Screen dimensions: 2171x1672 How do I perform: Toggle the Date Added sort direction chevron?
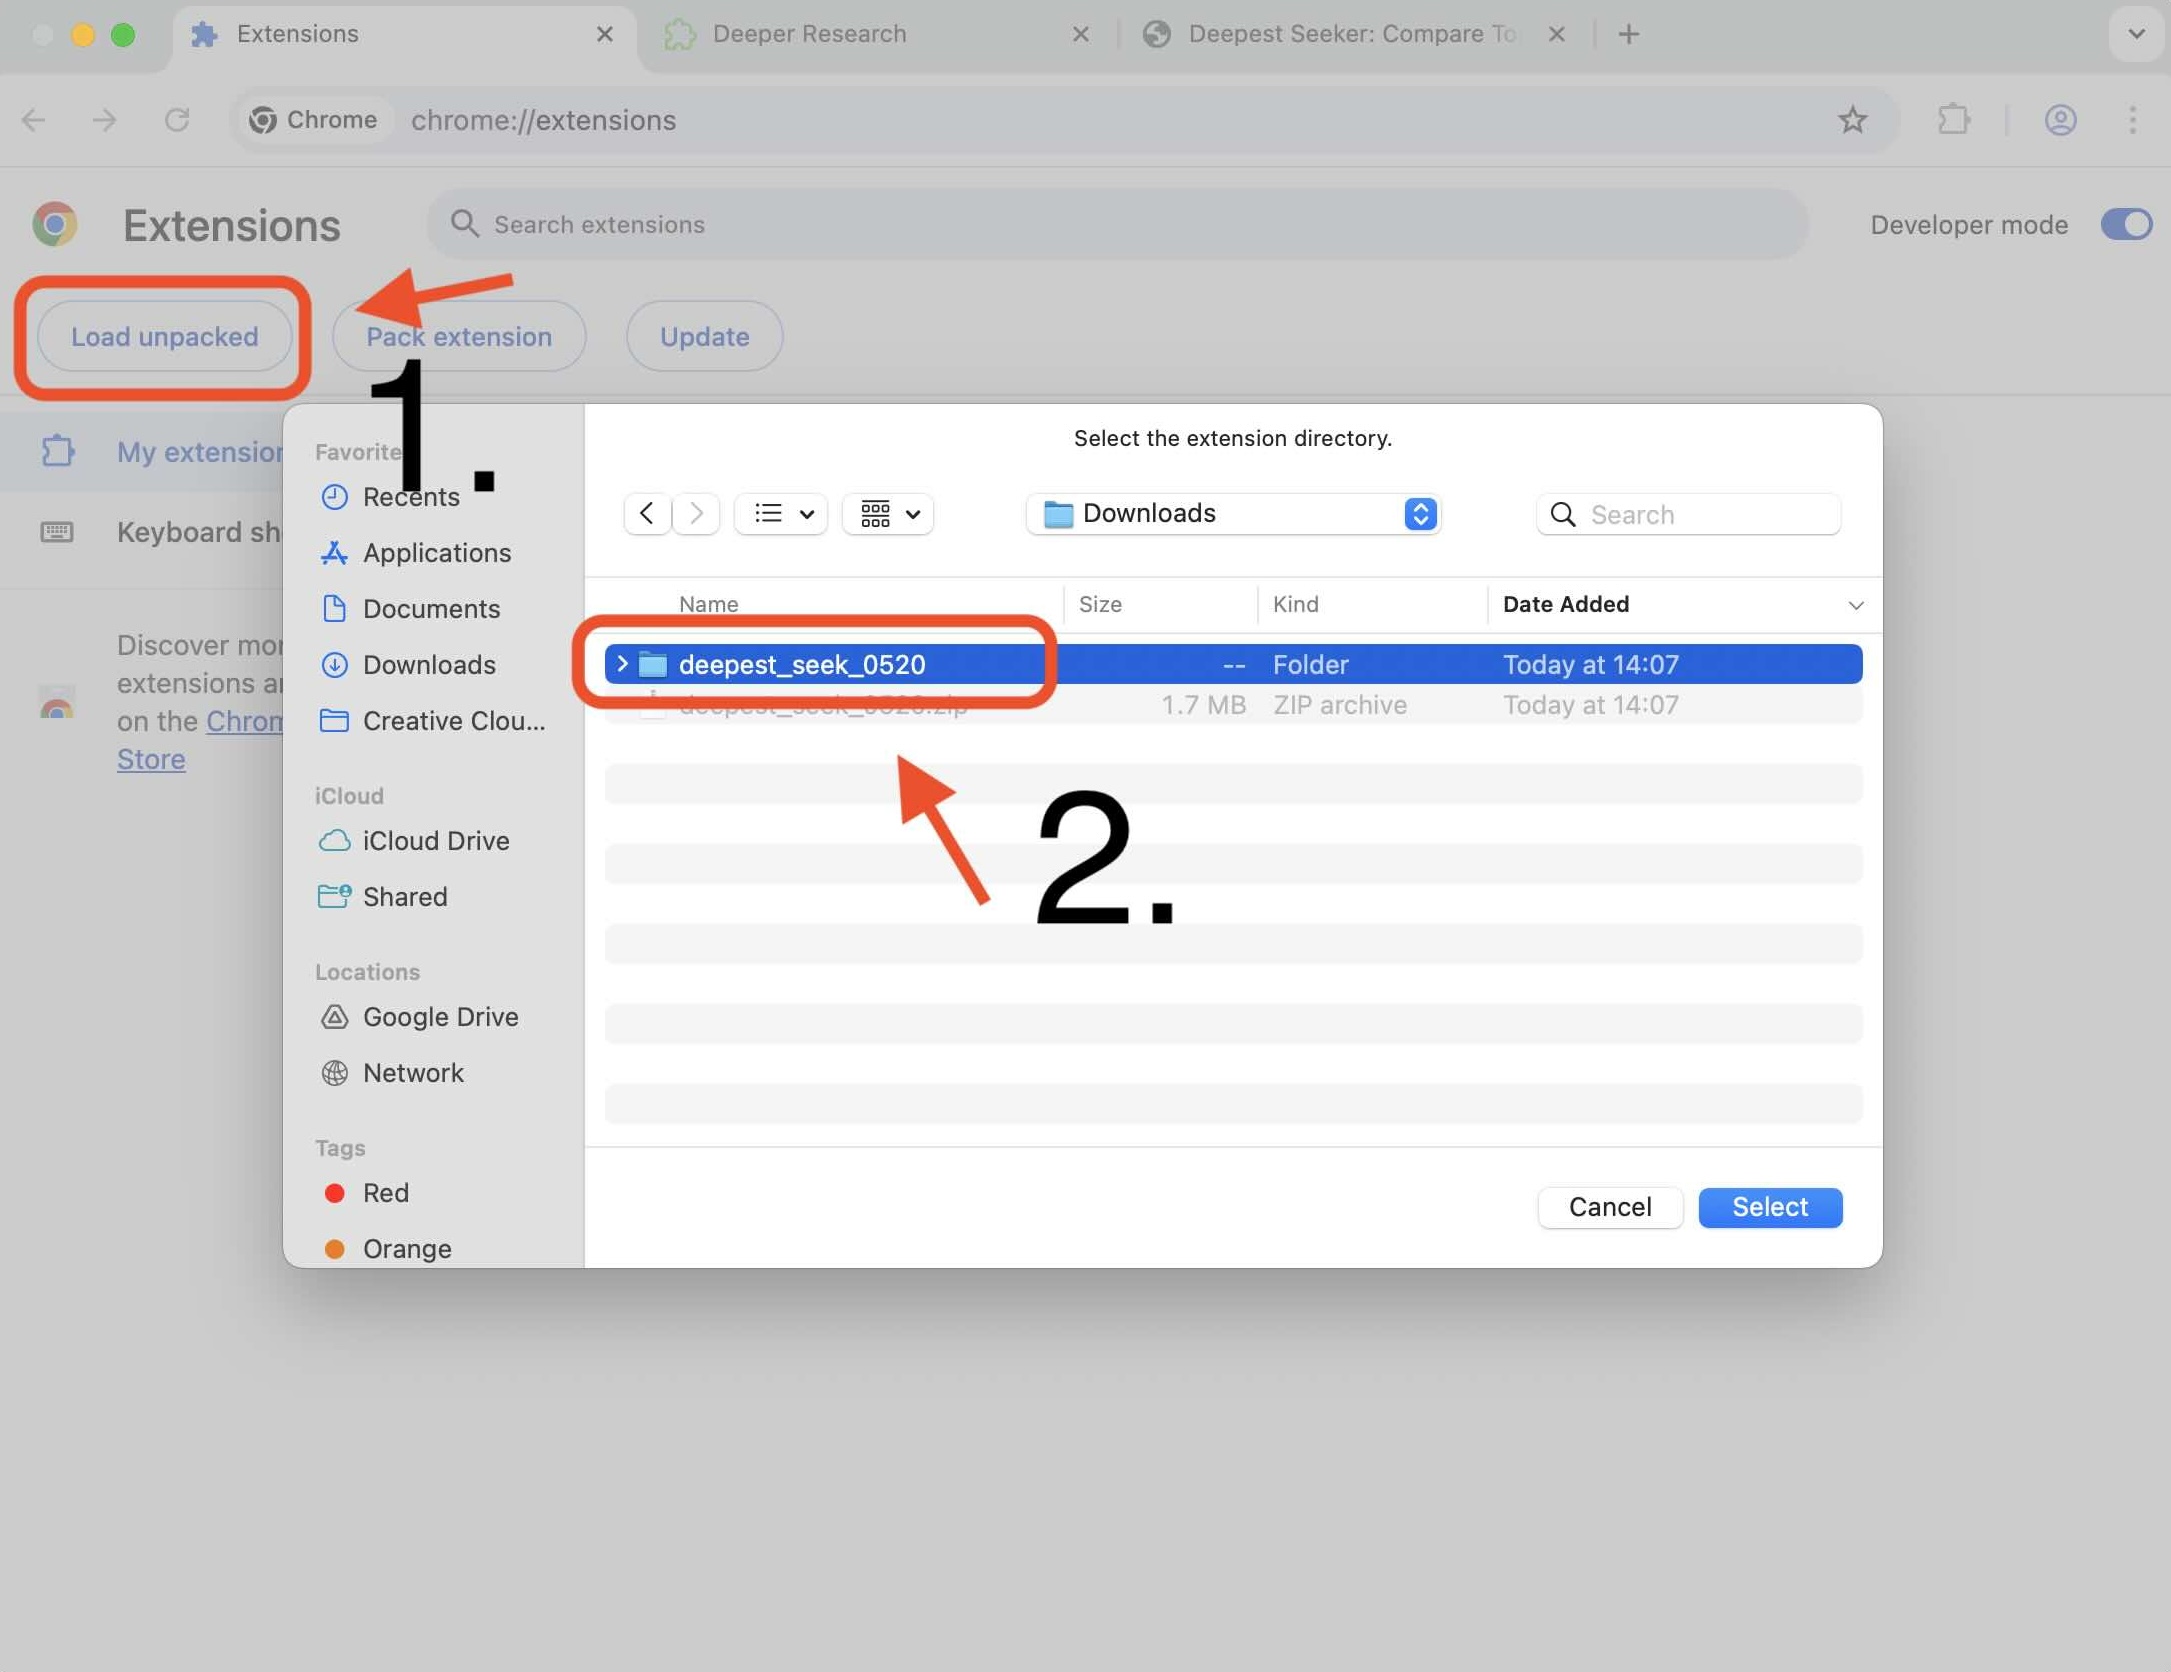click(1855, 605)
